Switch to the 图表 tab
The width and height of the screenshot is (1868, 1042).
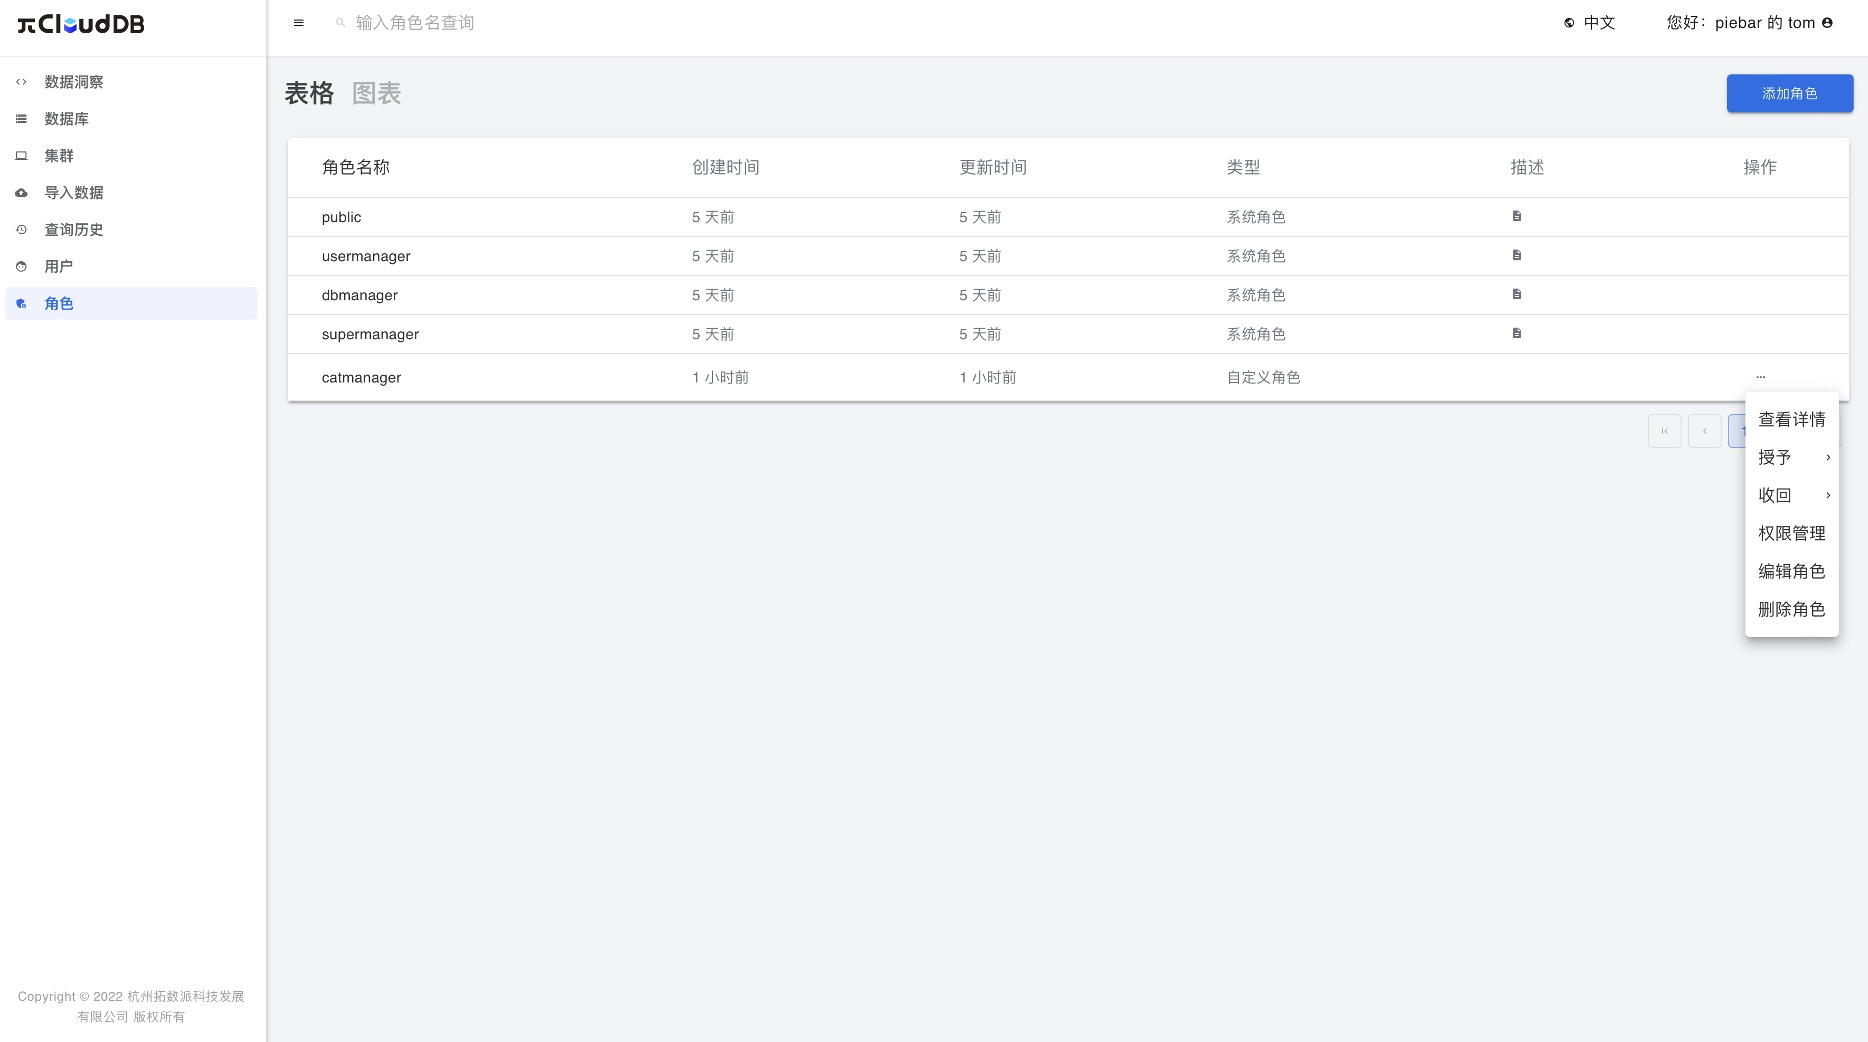click(377, 94)
